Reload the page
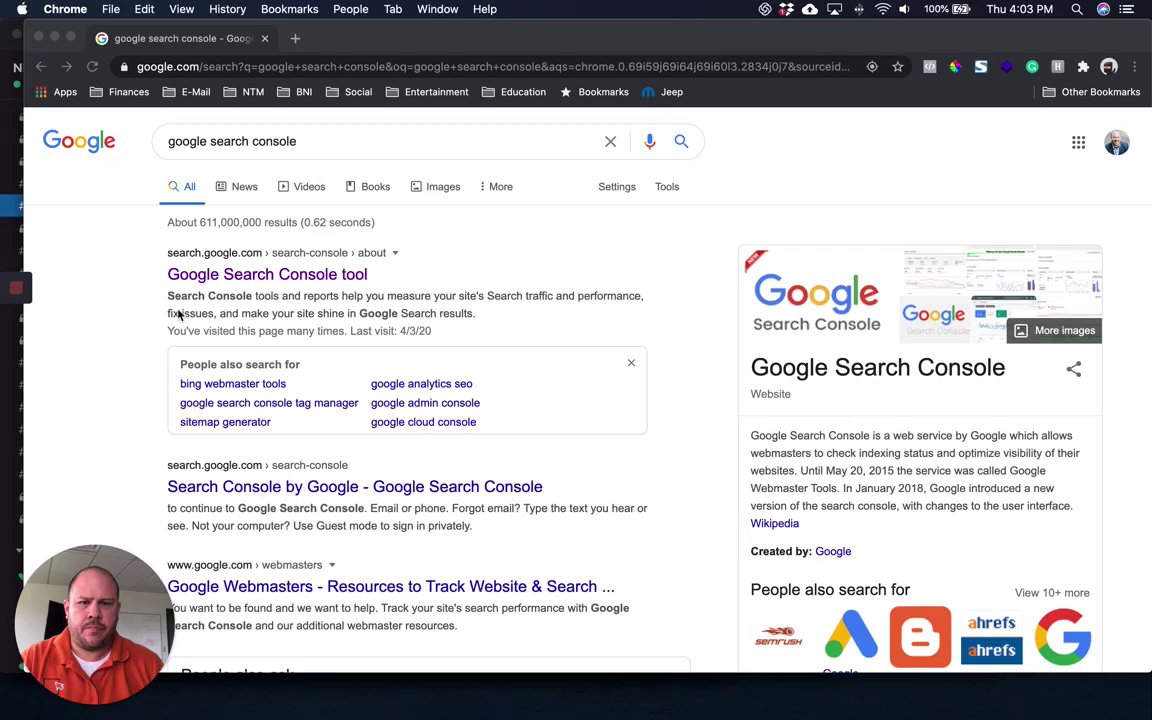 93,67
